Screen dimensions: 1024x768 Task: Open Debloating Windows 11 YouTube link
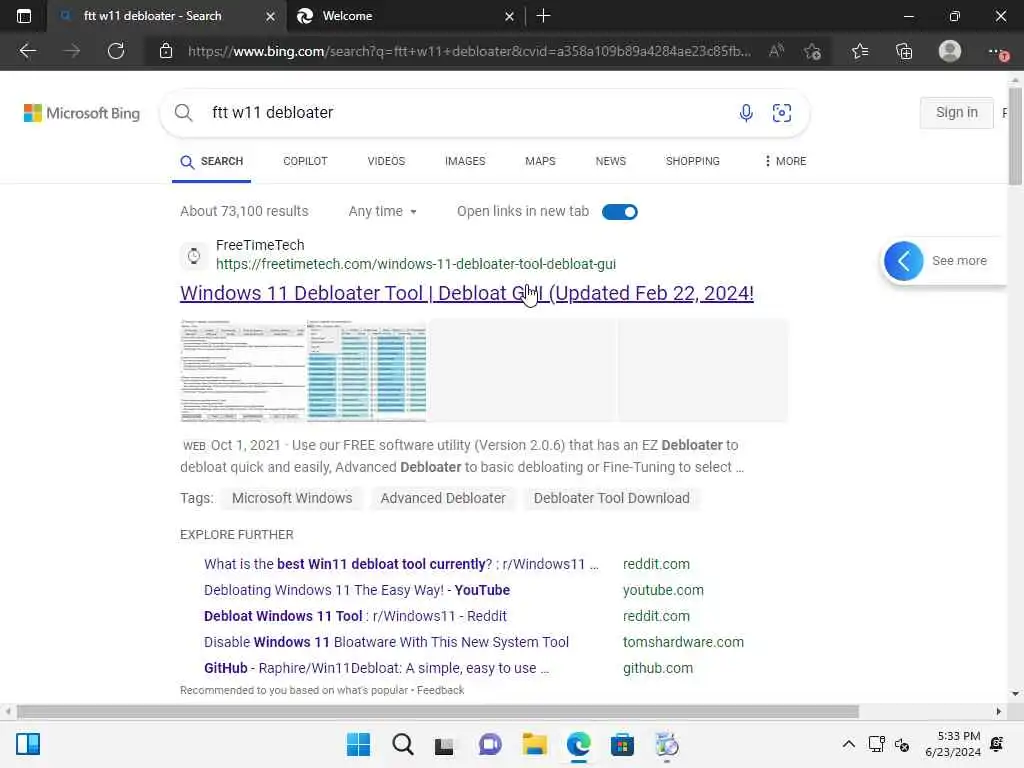(x=357, y=590)
